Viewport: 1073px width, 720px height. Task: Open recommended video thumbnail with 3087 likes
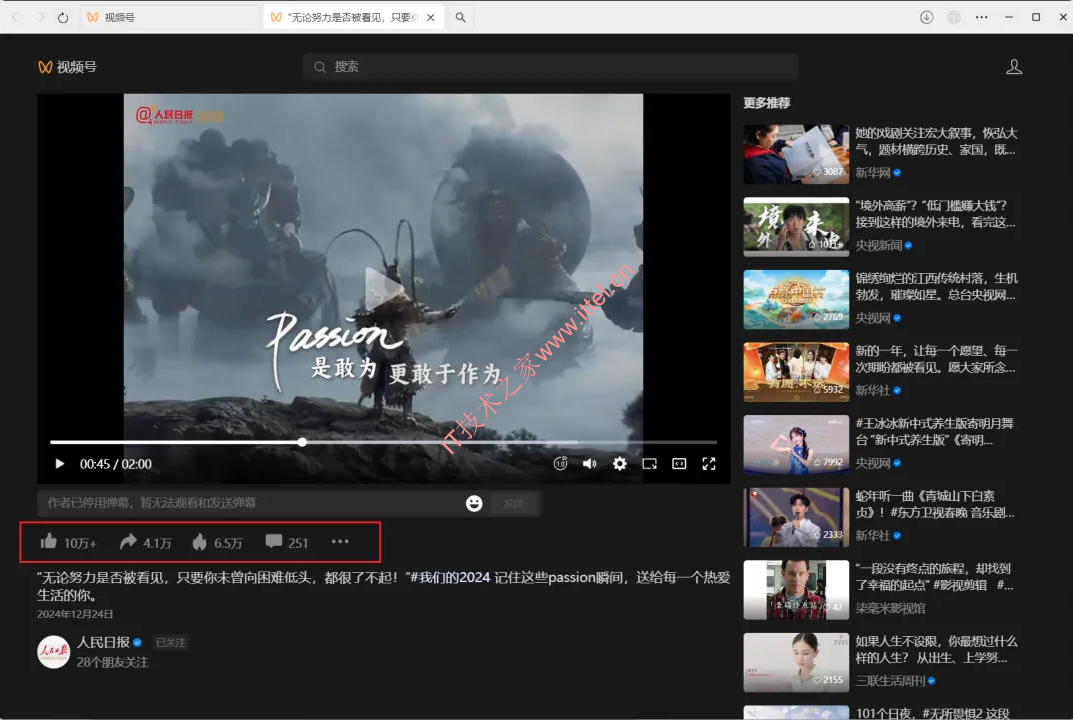[x=796, y=154]
